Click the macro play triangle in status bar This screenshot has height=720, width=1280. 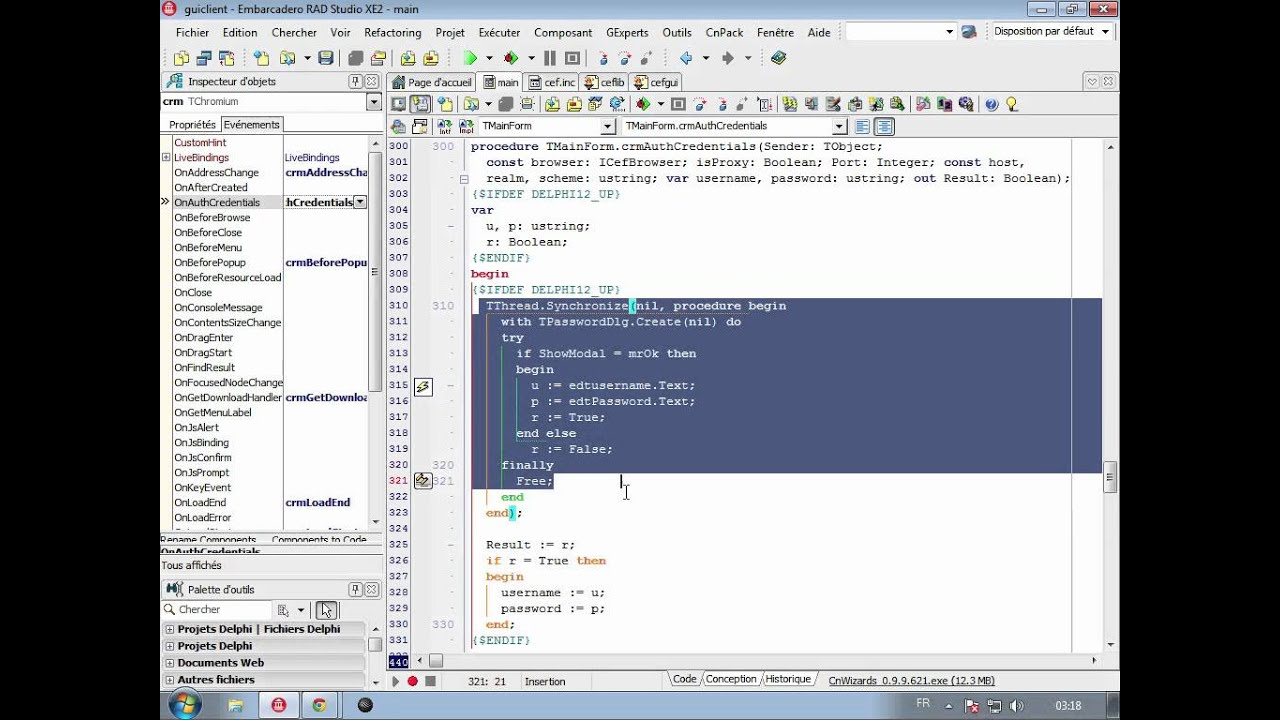[395, 681]
